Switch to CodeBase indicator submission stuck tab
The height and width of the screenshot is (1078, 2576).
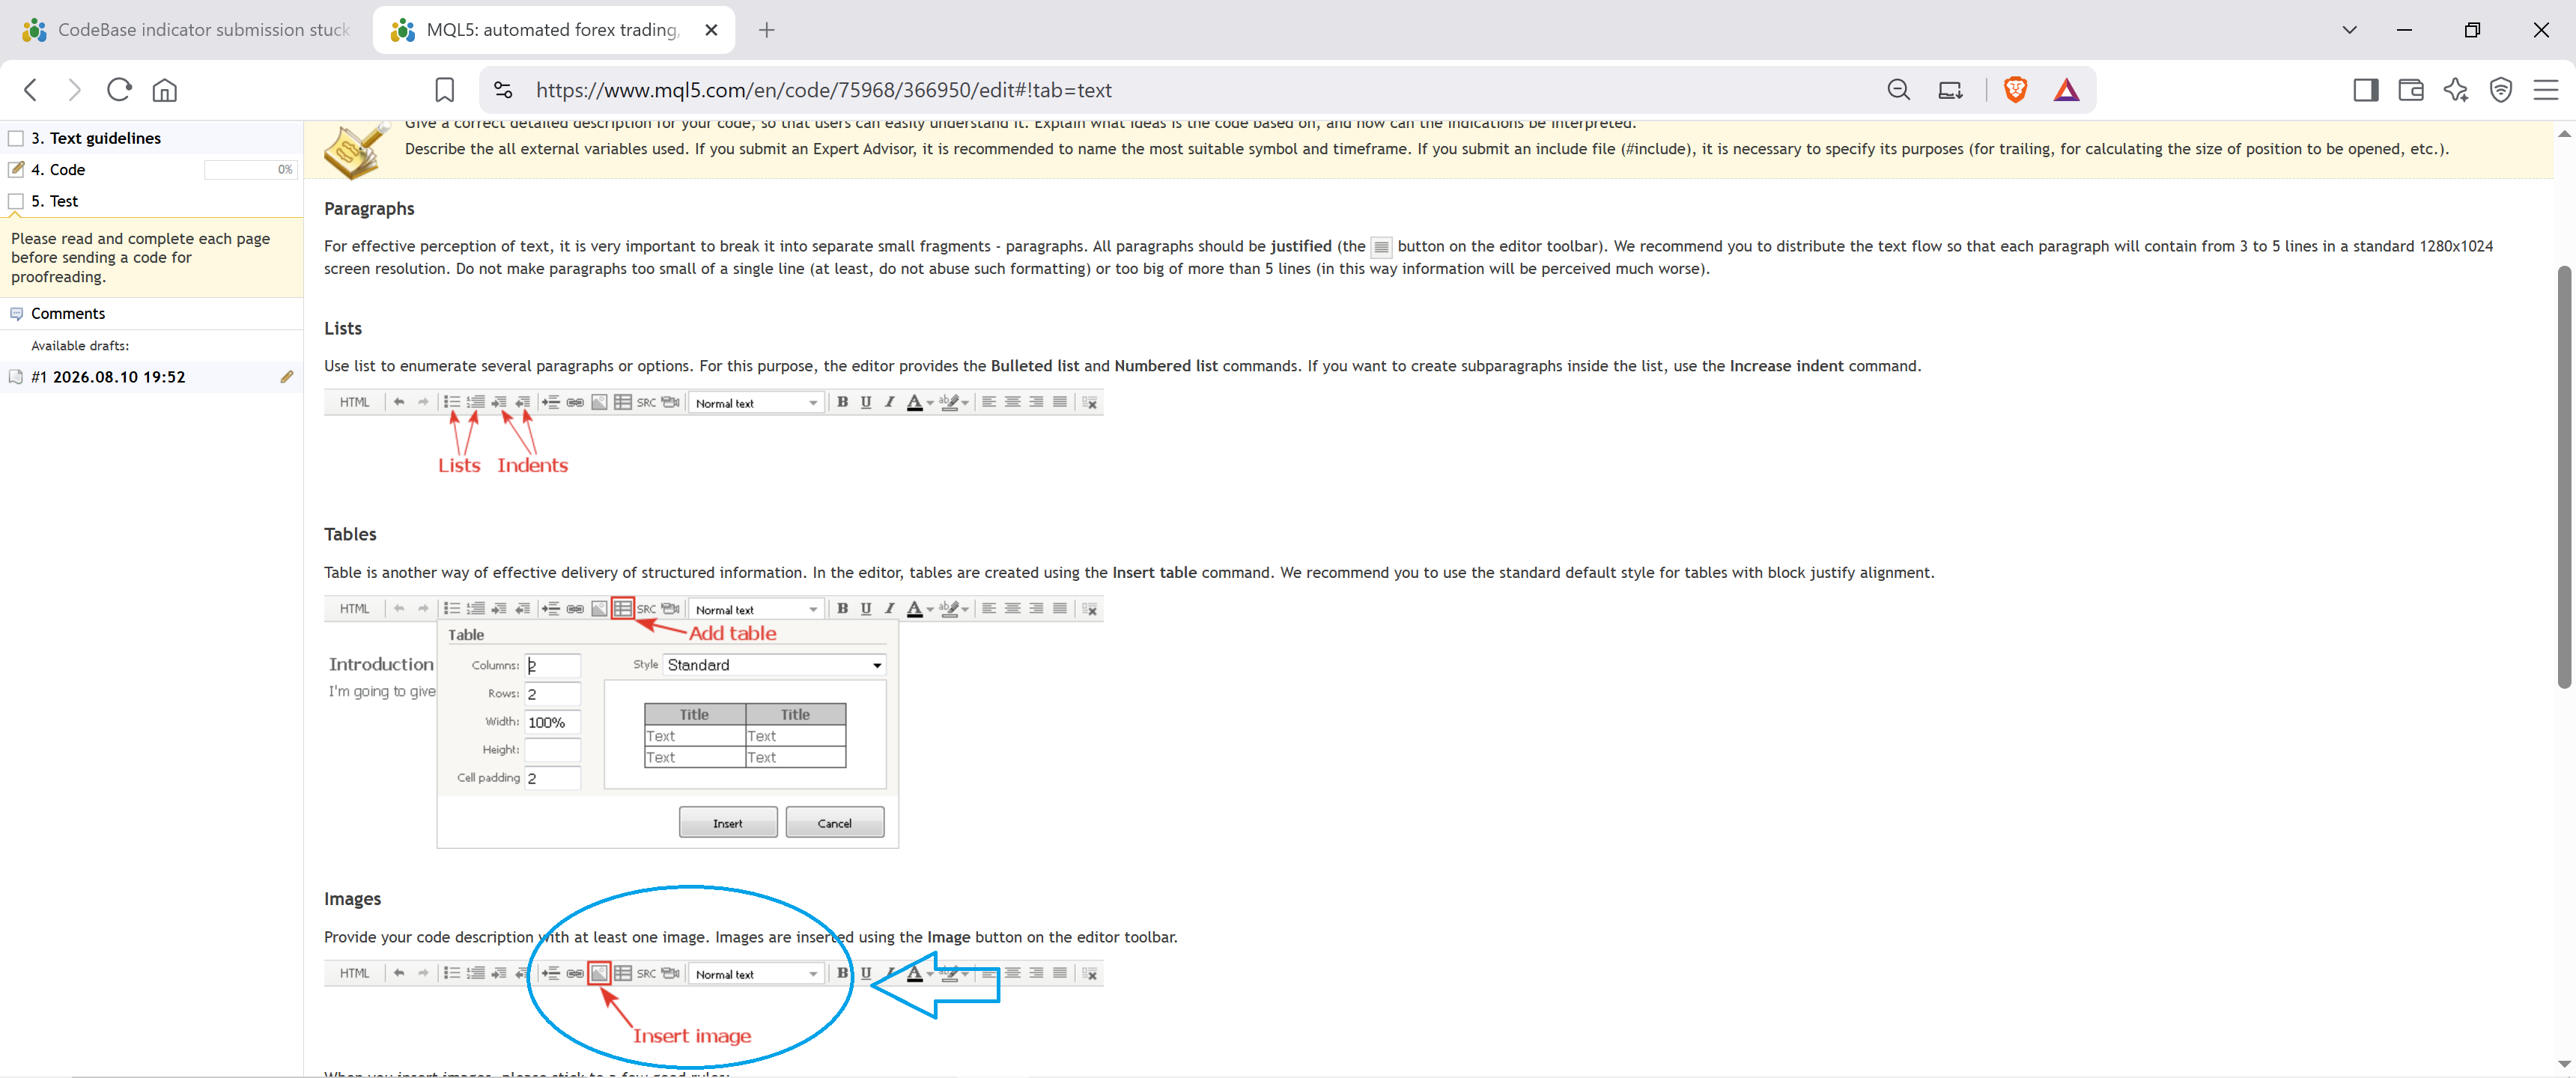[187, 30]
